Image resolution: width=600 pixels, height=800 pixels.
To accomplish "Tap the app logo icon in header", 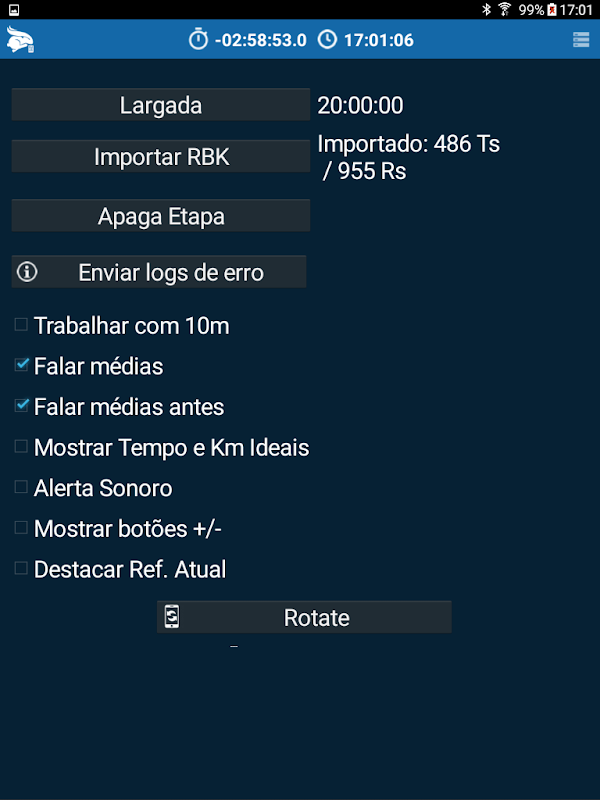I will pos(20,41).
